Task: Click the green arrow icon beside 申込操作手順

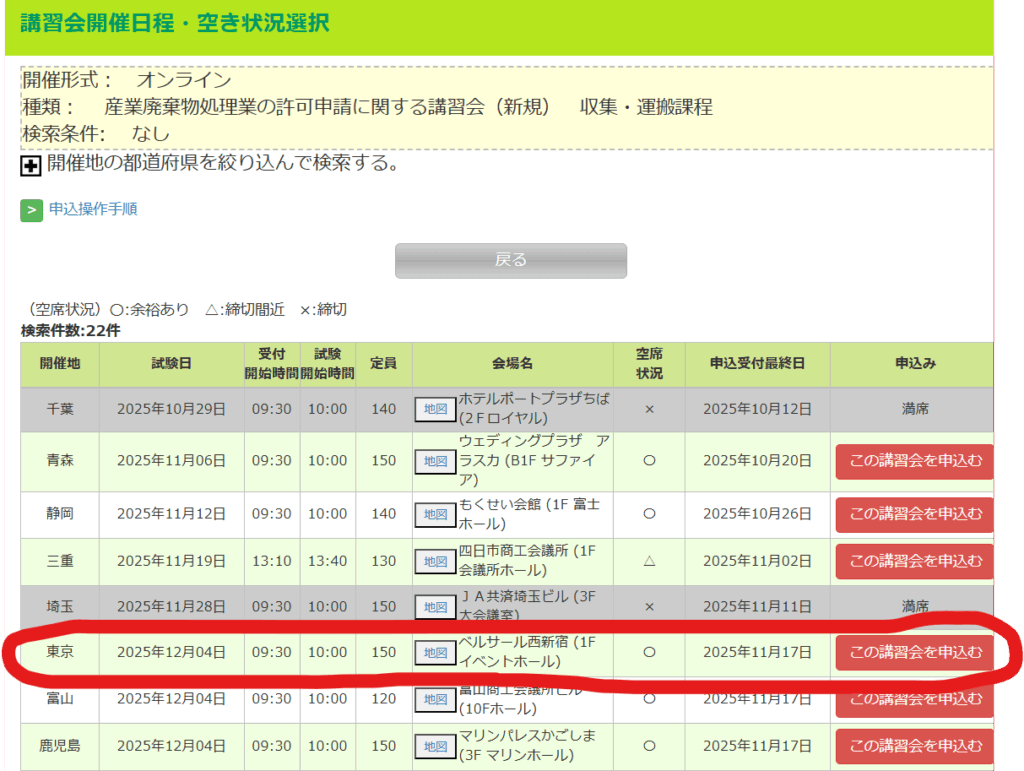Action: (x=32, y=209)
